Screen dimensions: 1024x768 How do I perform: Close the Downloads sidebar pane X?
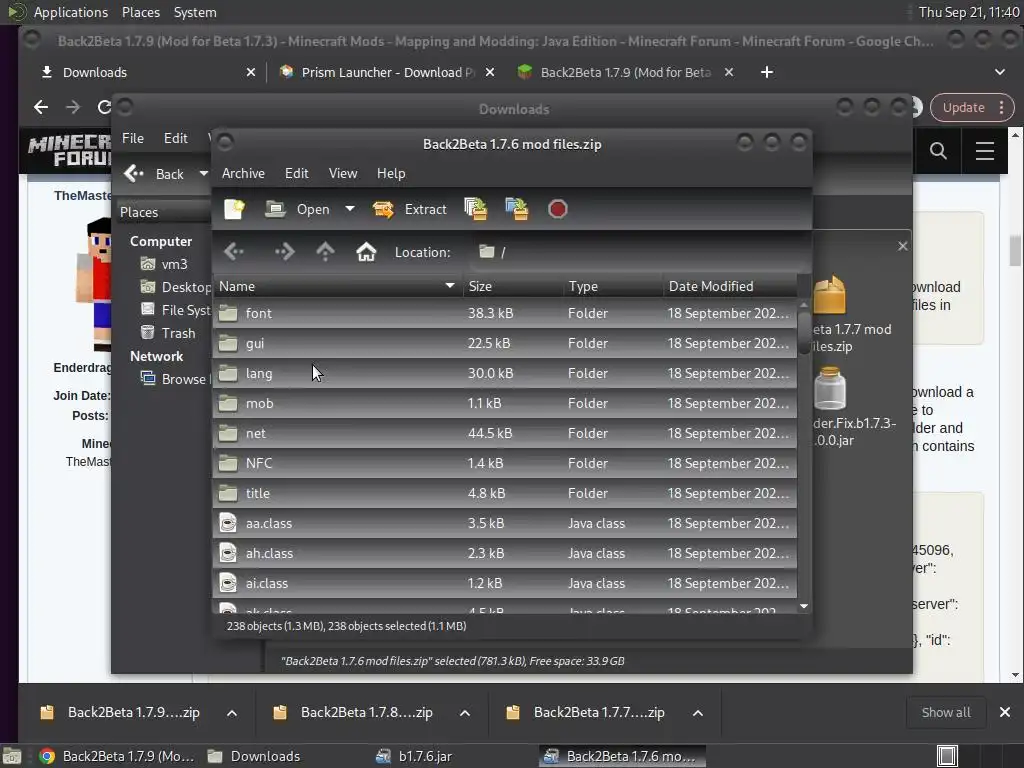903,246
